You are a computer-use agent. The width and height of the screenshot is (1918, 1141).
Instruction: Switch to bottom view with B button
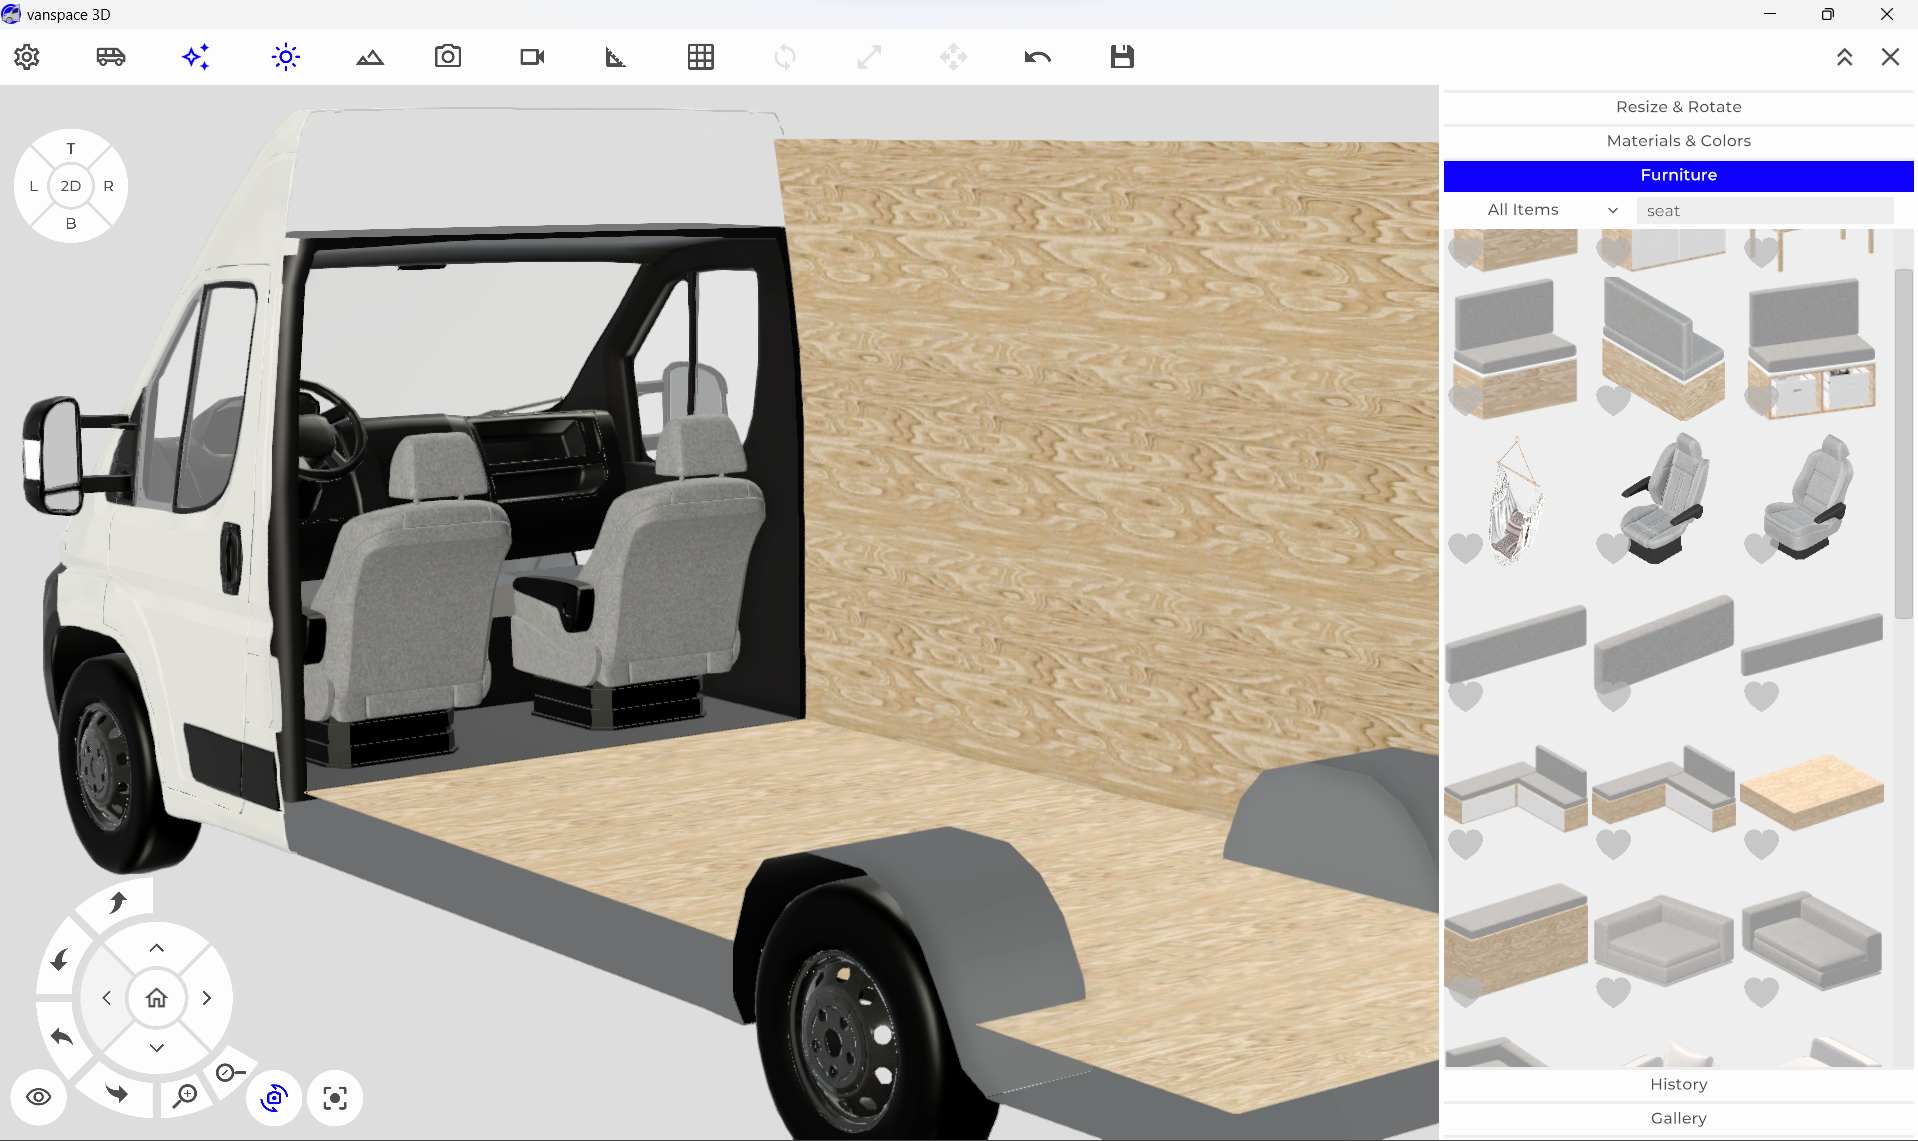[x=71, y=223]
